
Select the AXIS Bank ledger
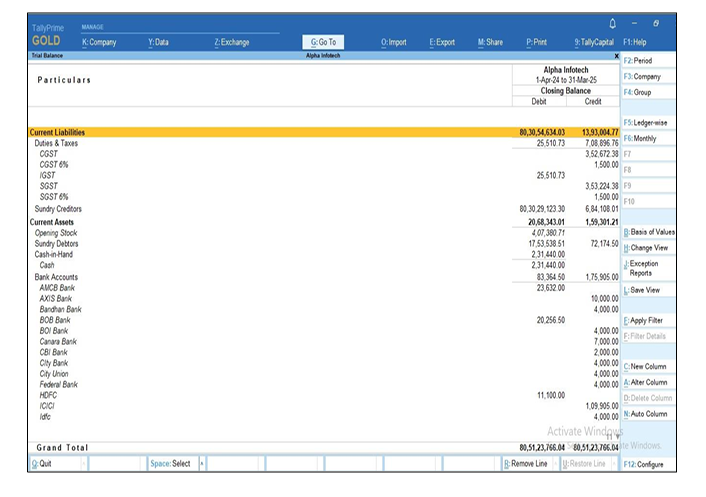coord(324,298)
